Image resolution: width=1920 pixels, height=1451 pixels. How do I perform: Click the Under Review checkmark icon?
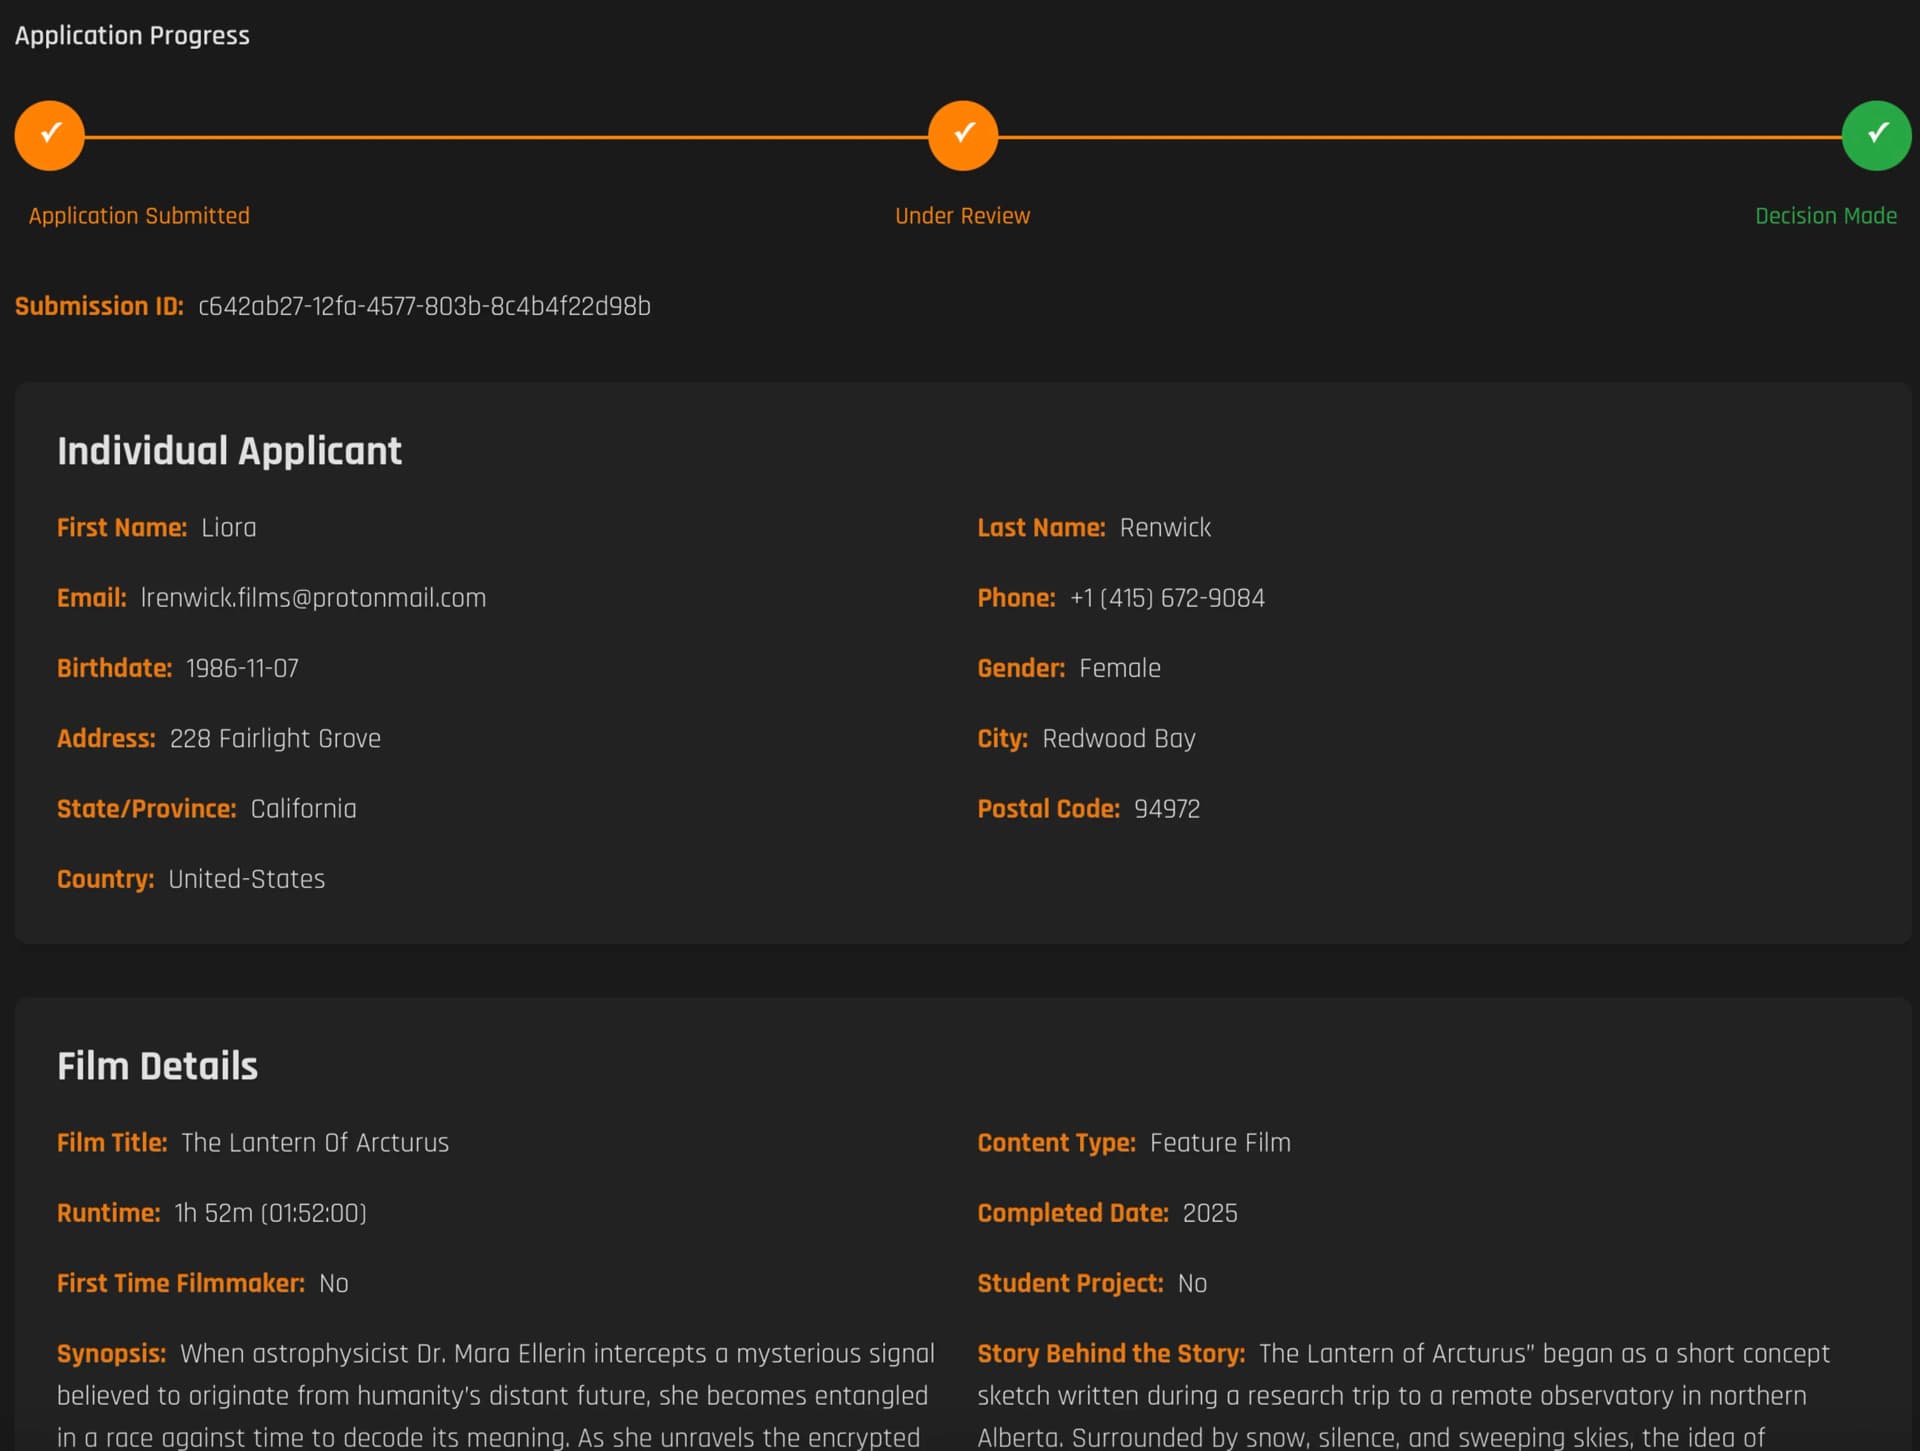962,134
